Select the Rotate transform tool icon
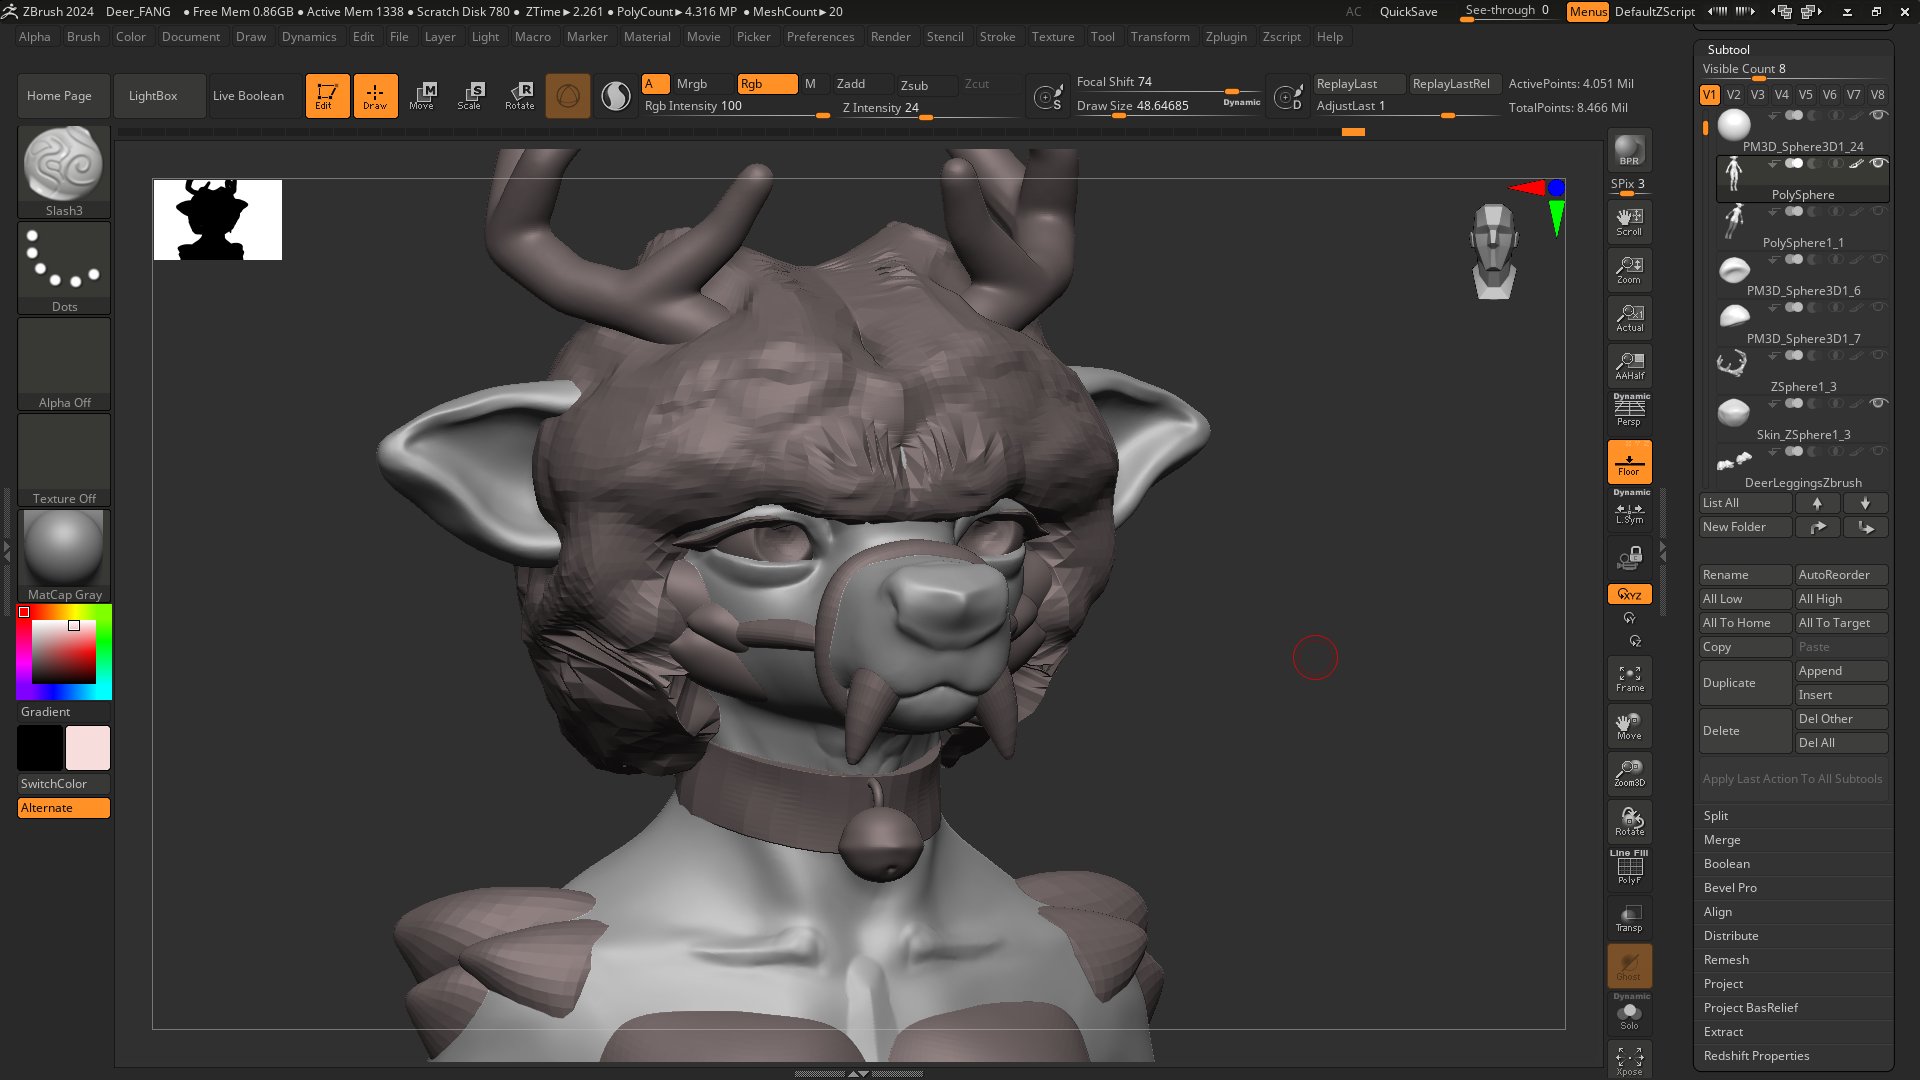This screenshot has width=1920, height=1080. pyautogui.click(x=520, y=95)
